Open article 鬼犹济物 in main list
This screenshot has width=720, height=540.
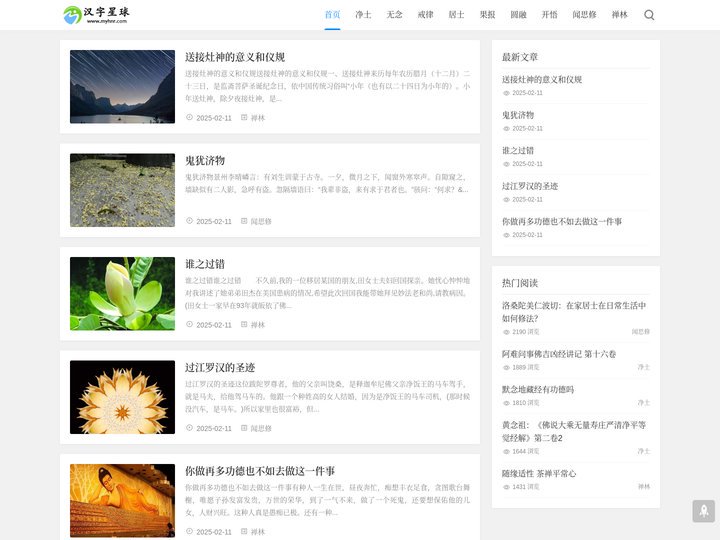(205, 160)
